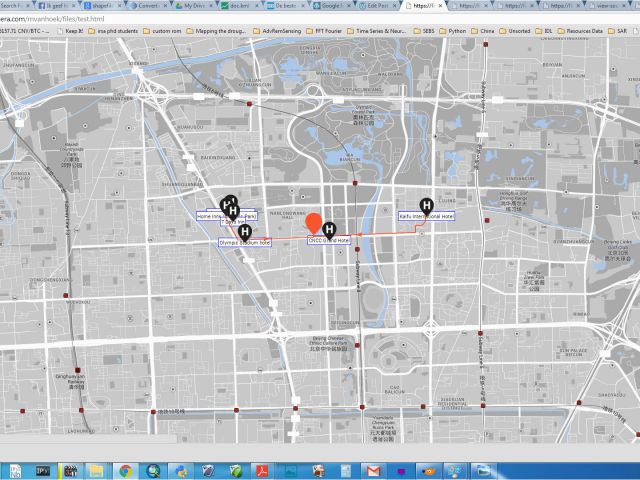640x480 pixels.
Task: Open the irsa phd students bookmark folder
Action: [113, 31]
